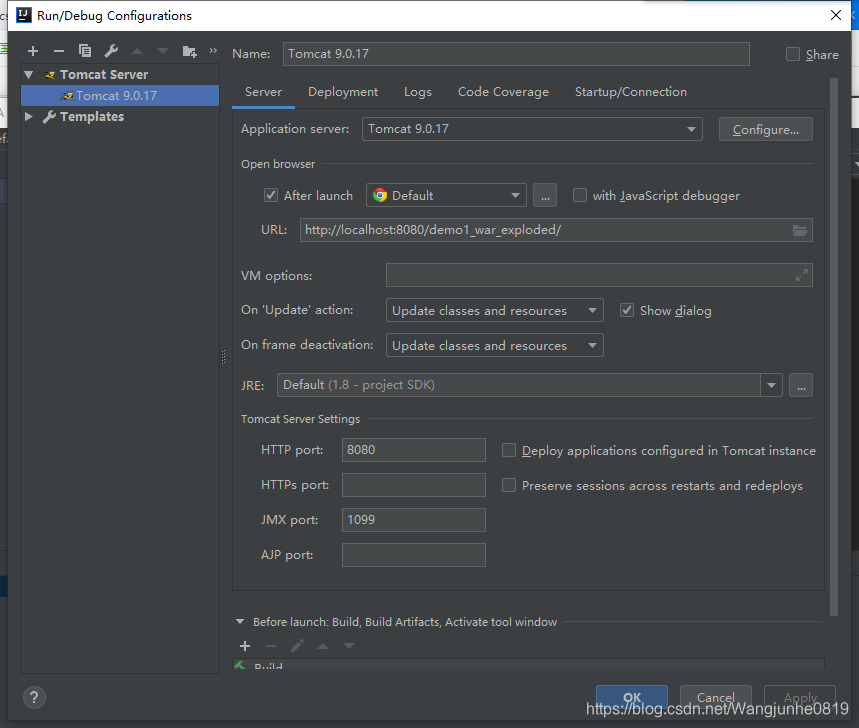Enable Preserve sessions across restarts checkbox
The image size is (859, 728).
click(x=509, y=485)
